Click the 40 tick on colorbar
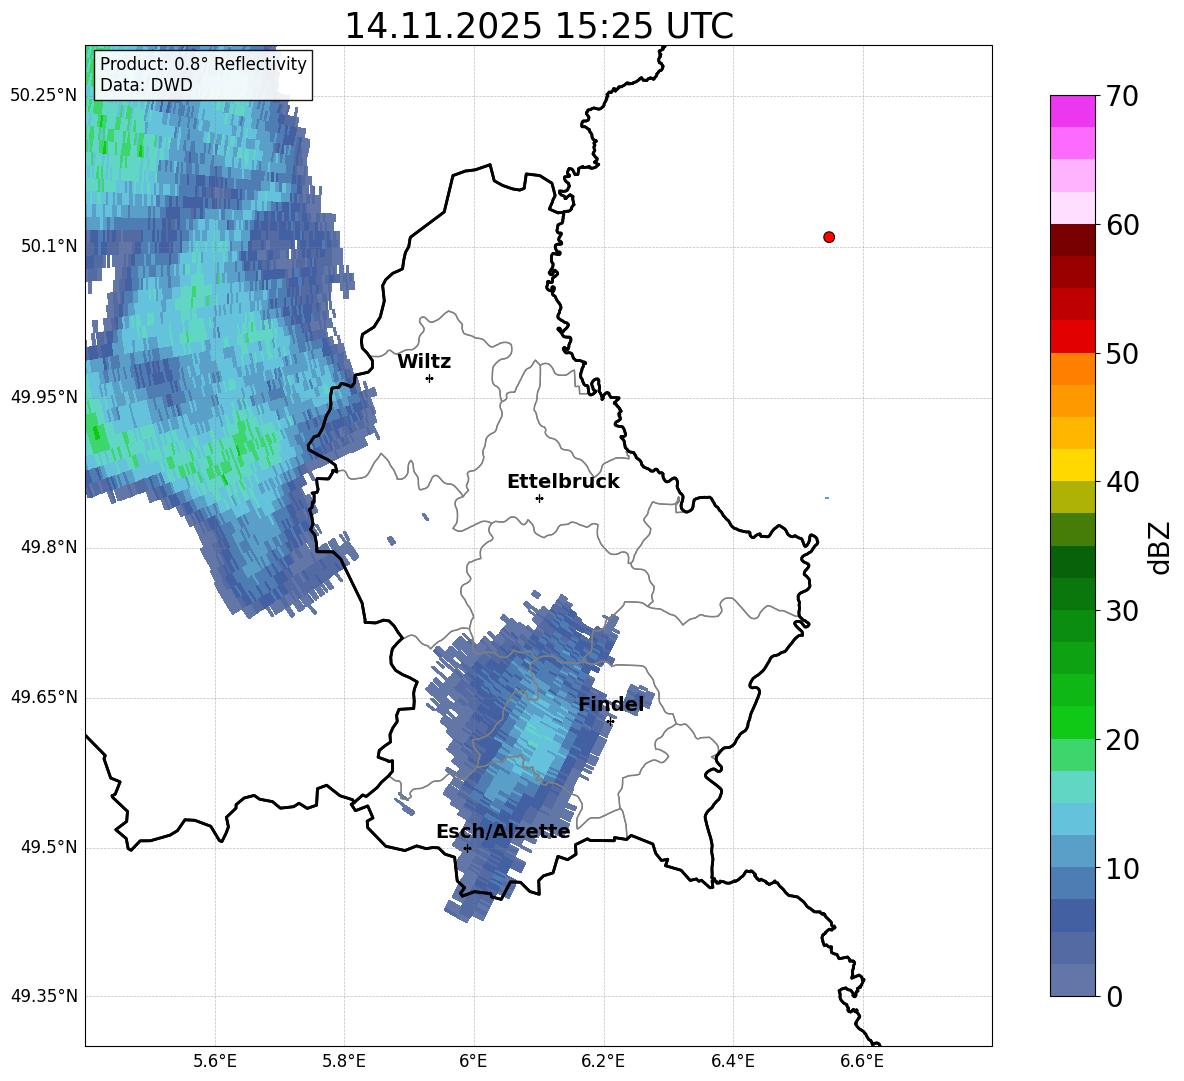1184x1081 pixels. (x=1122, y=482)
